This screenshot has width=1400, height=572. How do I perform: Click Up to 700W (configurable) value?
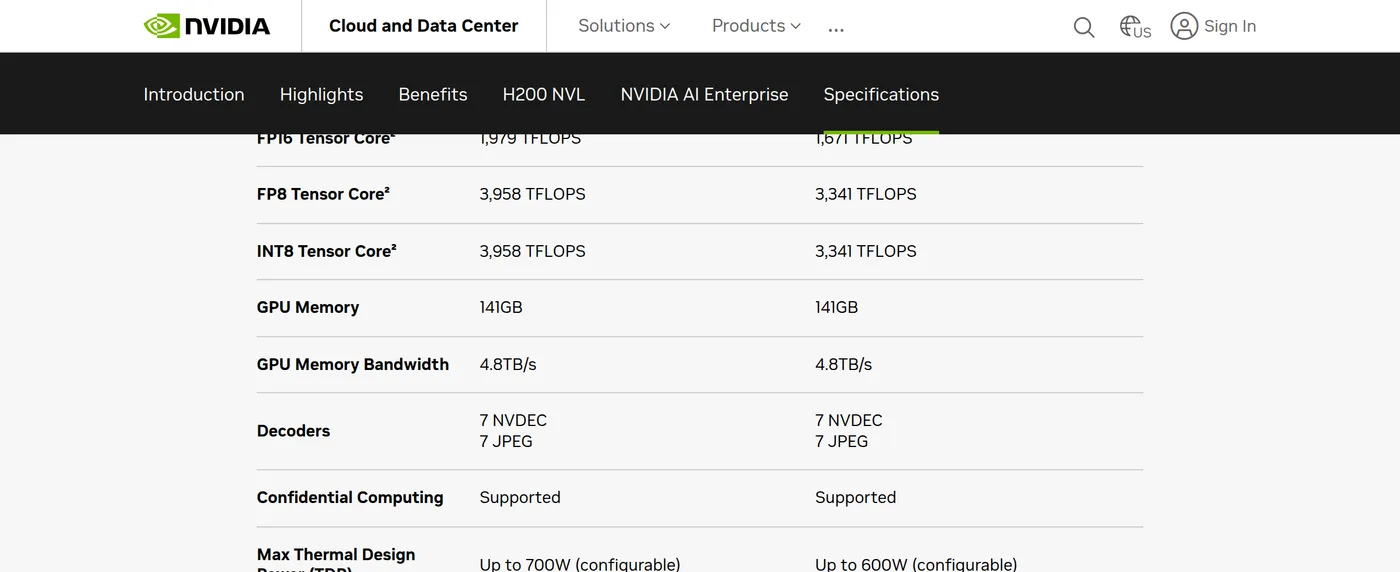[580, 564]
